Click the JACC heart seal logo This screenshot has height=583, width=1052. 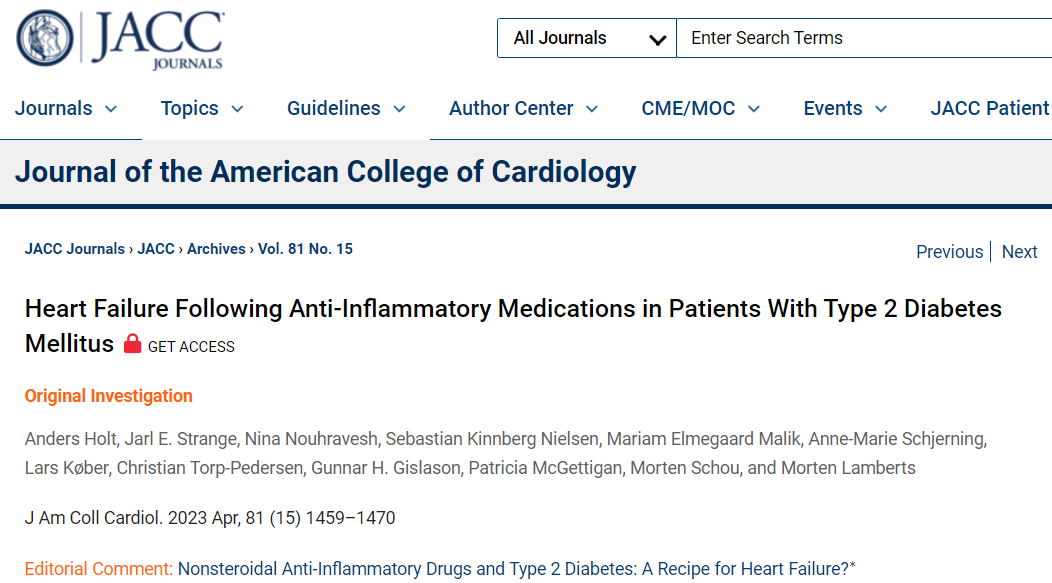tap(45, 38)
